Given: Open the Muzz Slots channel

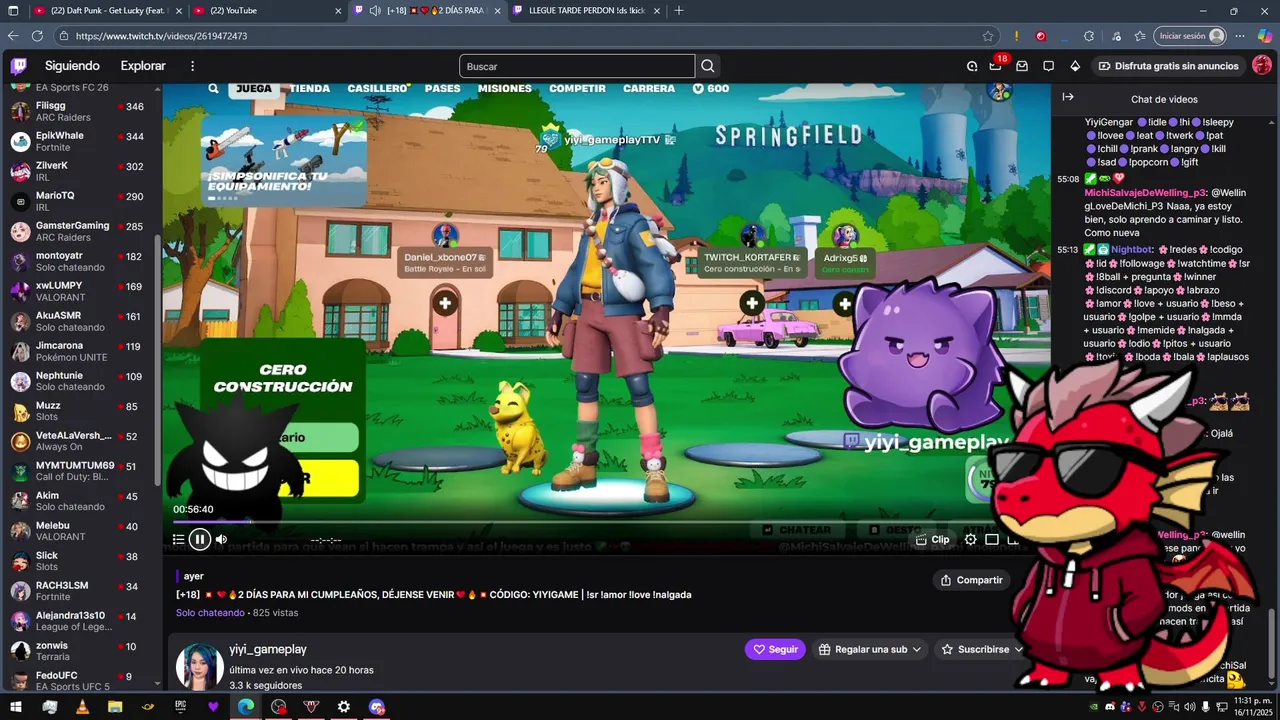Looking at the screenshot, I should click(x=80, y=411).
